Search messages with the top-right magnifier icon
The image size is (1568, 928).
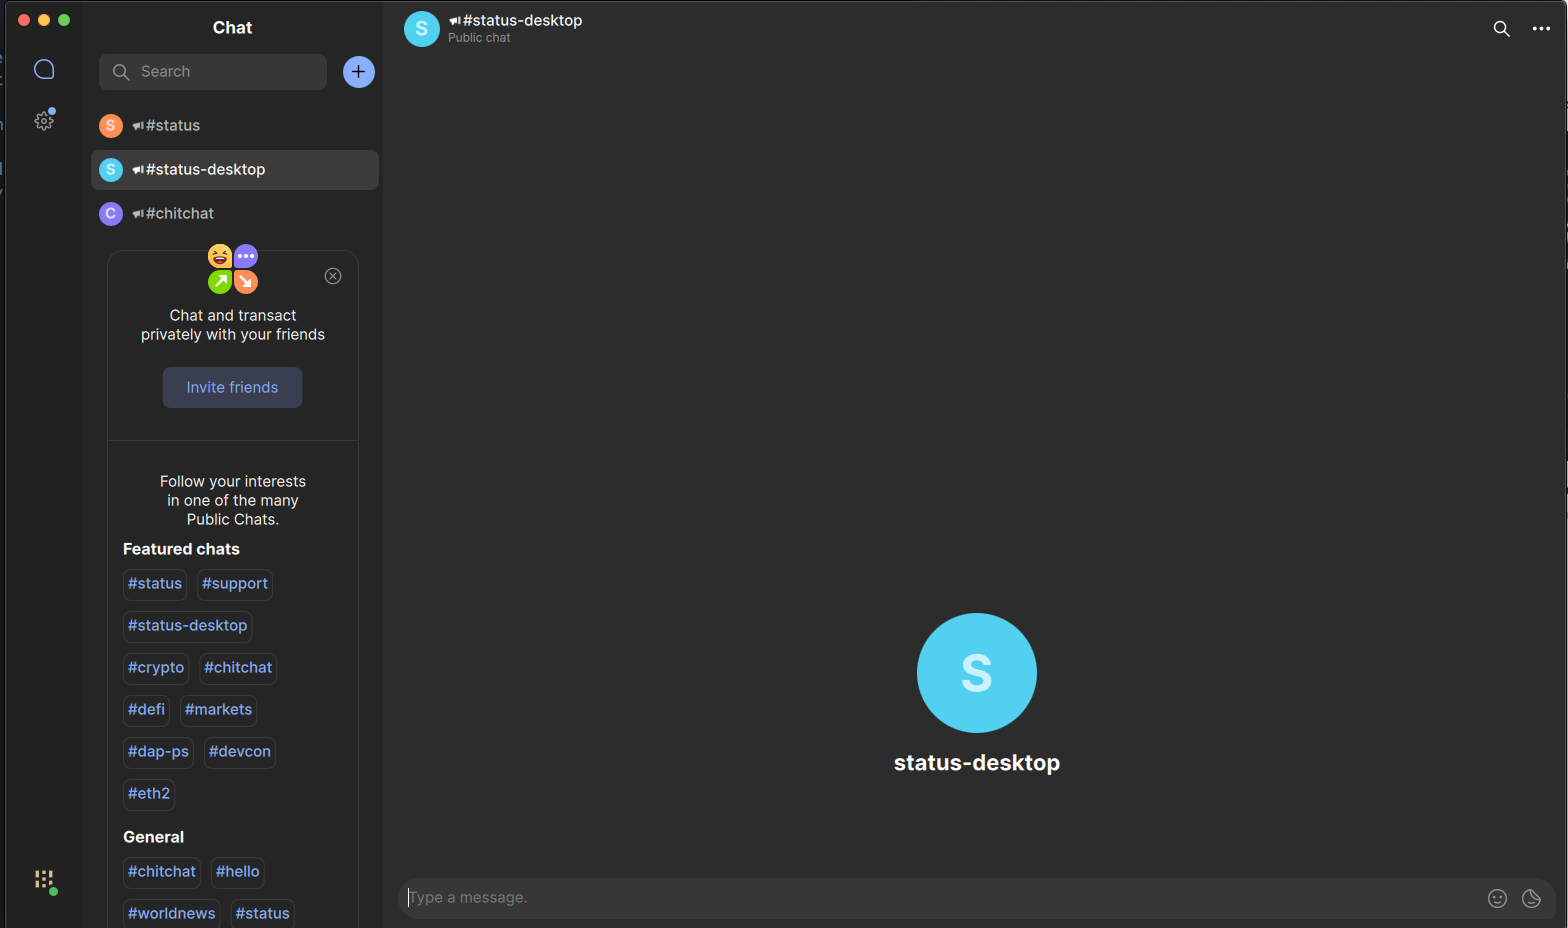1501,29
